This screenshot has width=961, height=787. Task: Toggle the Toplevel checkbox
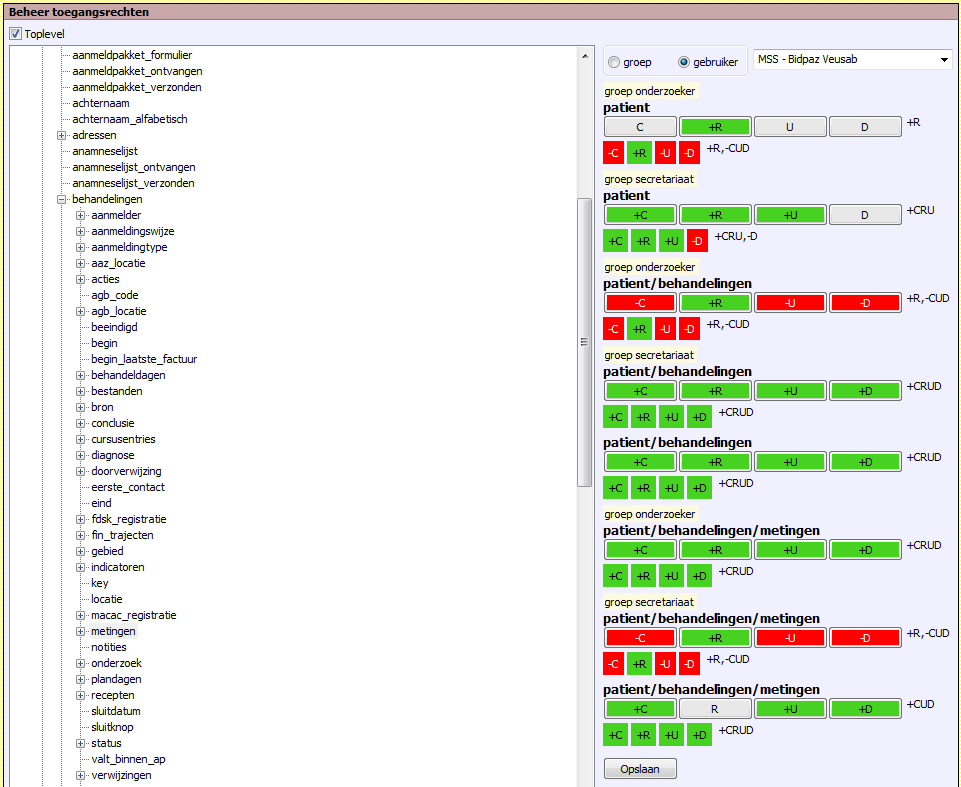click(x=15, y=34)
